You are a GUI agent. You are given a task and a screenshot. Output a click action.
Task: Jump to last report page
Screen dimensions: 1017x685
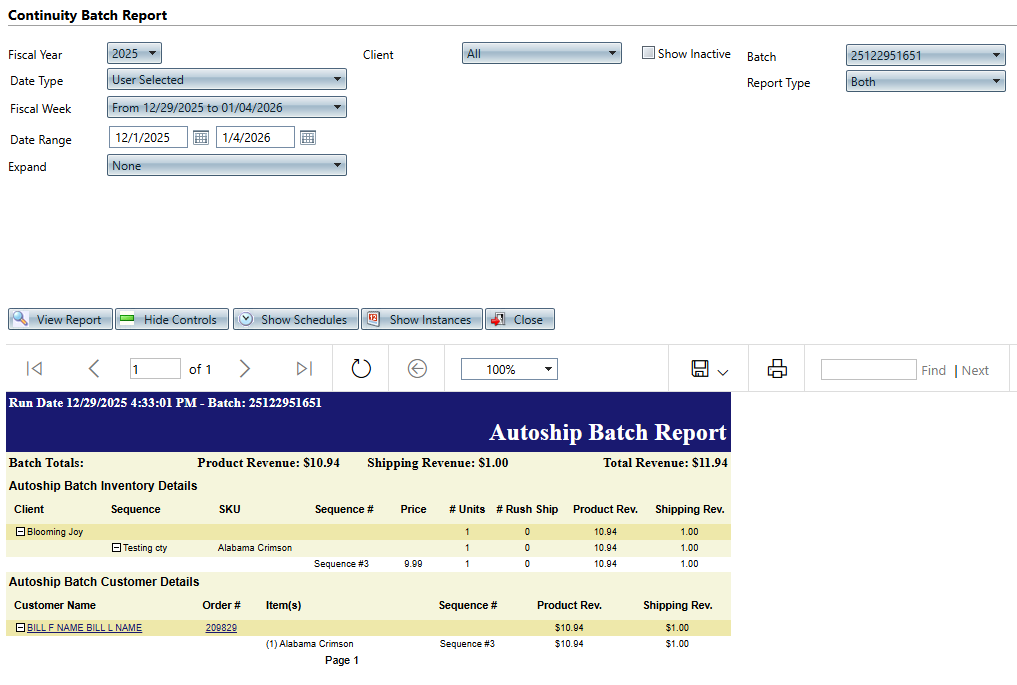coord(304,369)
